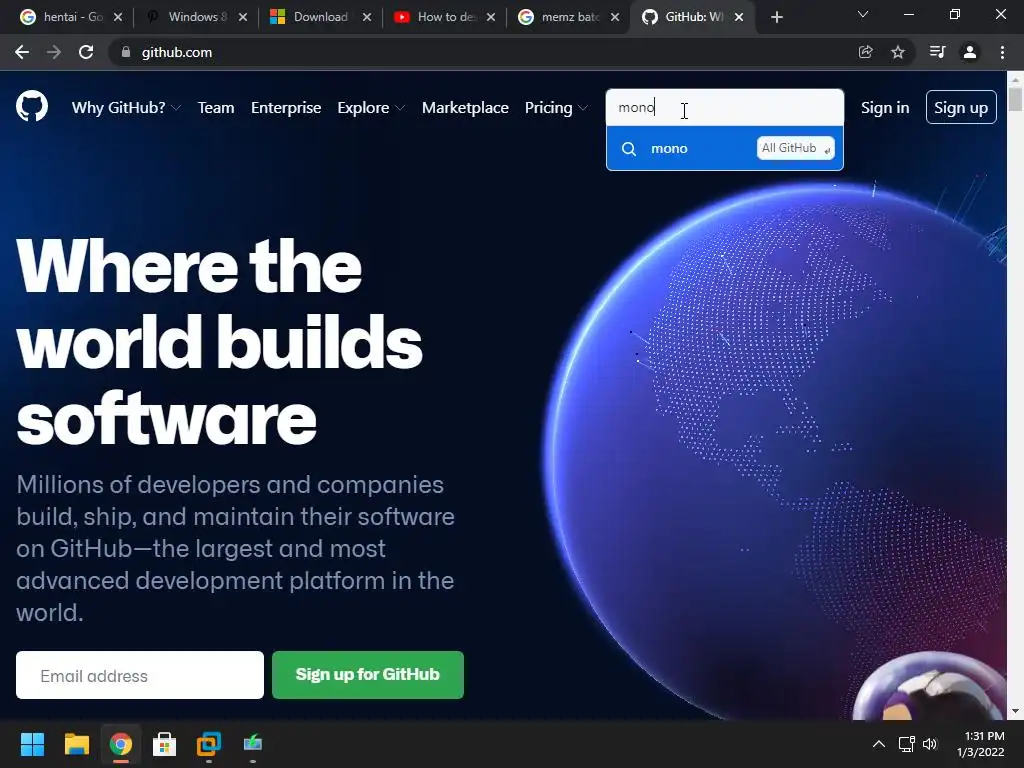Open the Chrome profile icon
Viewport: 1024px width, 768px height.
coord(970,52)
